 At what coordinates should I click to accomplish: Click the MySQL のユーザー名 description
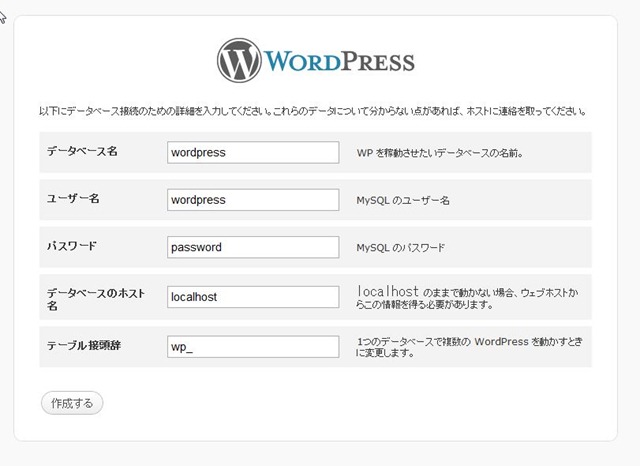coord(403,201)
